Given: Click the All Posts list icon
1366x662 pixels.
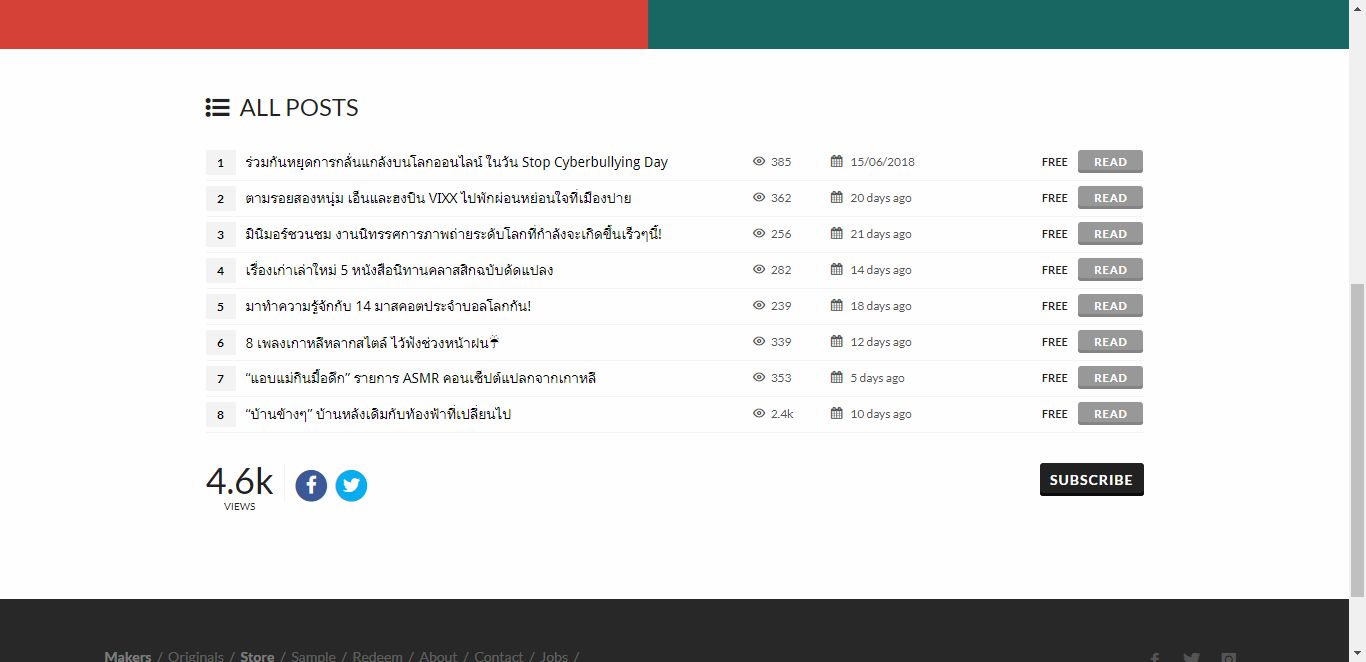Looking at the screenshot, I should click(217, 108).
